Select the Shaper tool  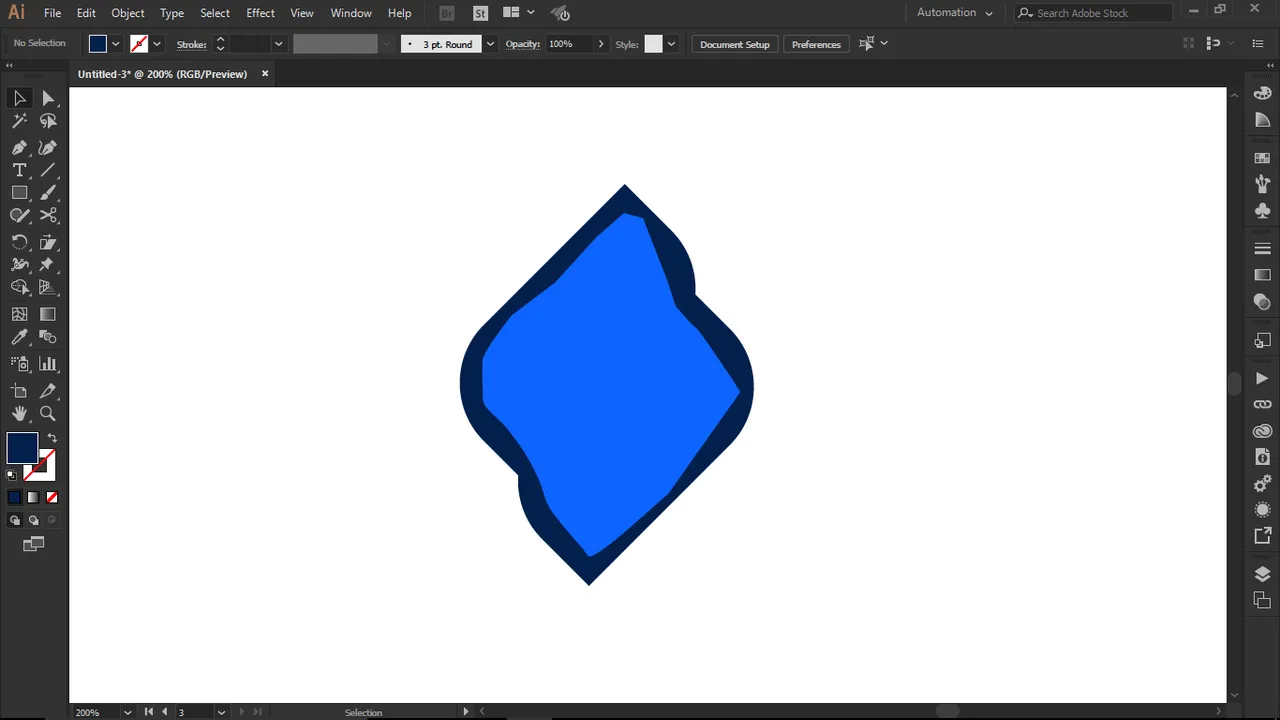(19, 216)
